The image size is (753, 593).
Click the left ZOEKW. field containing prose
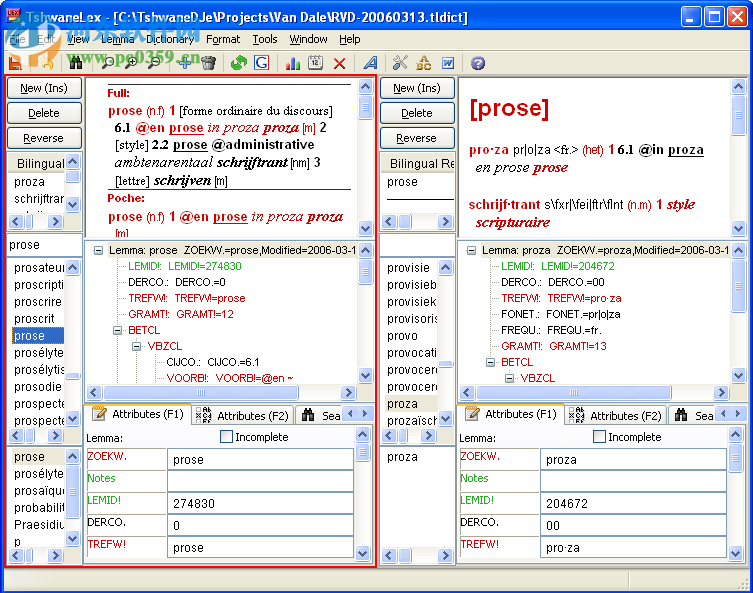point(260,459)
